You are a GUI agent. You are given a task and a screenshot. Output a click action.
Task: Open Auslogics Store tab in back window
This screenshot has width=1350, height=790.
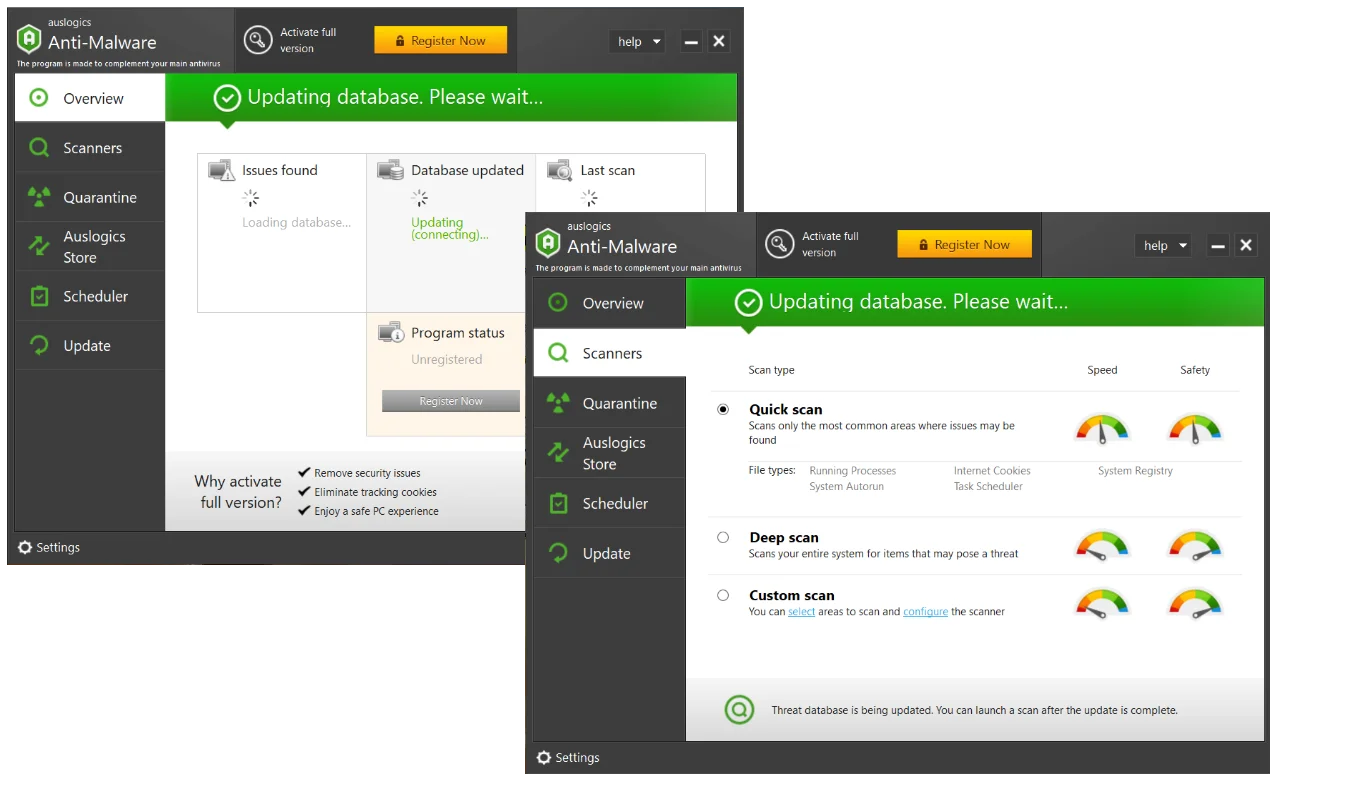click(90, 247)
